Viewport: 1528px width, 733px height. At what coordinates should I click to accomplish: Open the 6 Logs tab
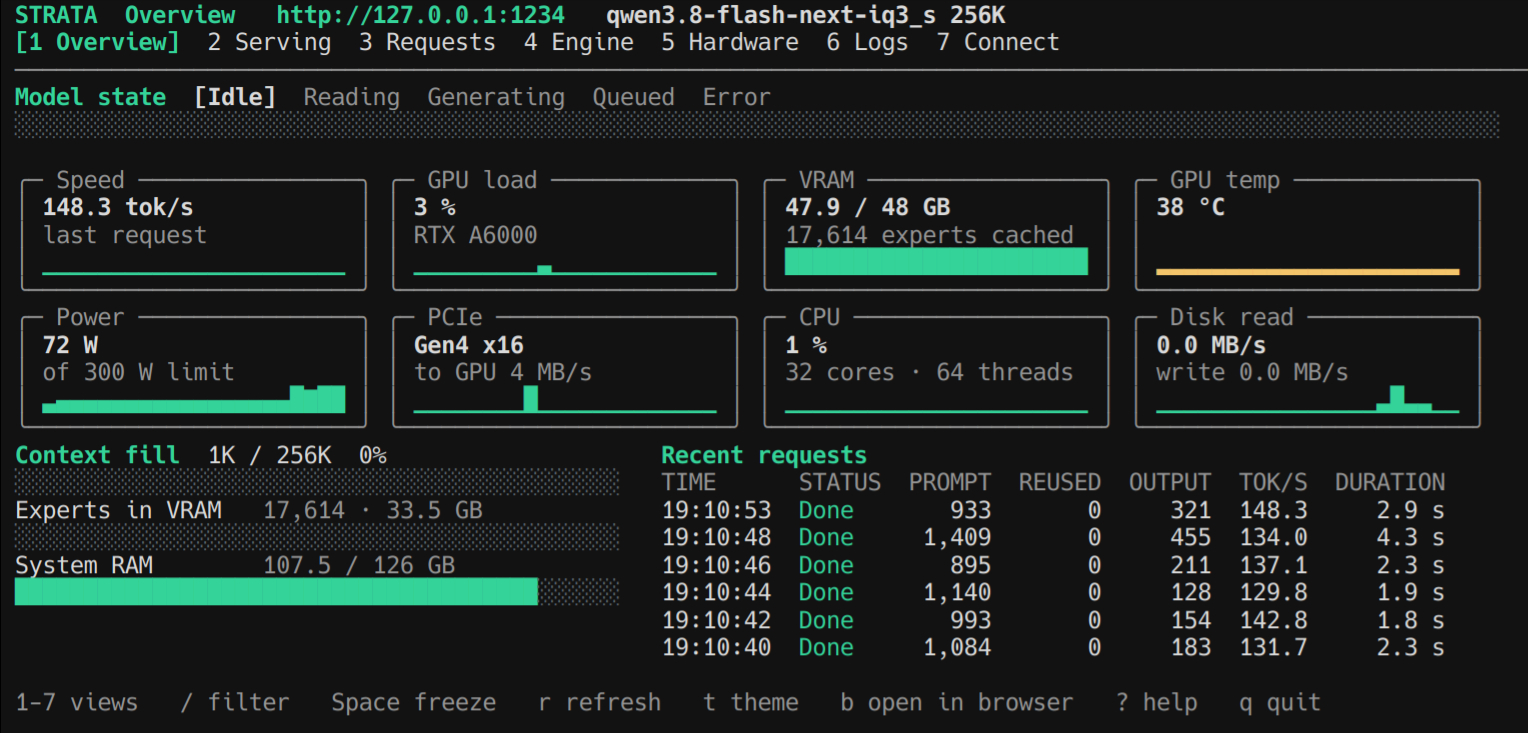tap(867, 42)
